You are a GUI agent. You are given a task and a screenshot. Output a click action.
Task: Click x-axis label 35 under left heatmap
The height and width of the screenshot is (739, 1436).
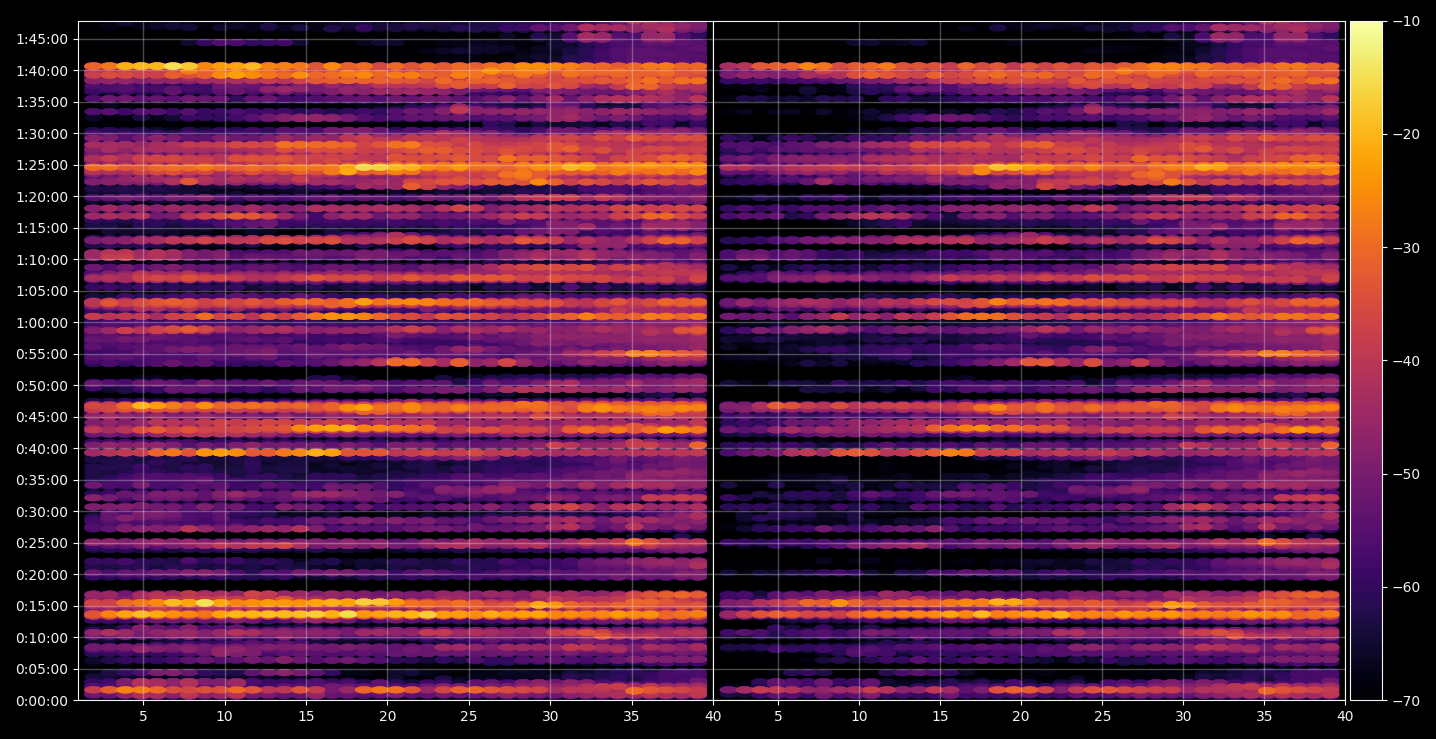coord(632,717)
